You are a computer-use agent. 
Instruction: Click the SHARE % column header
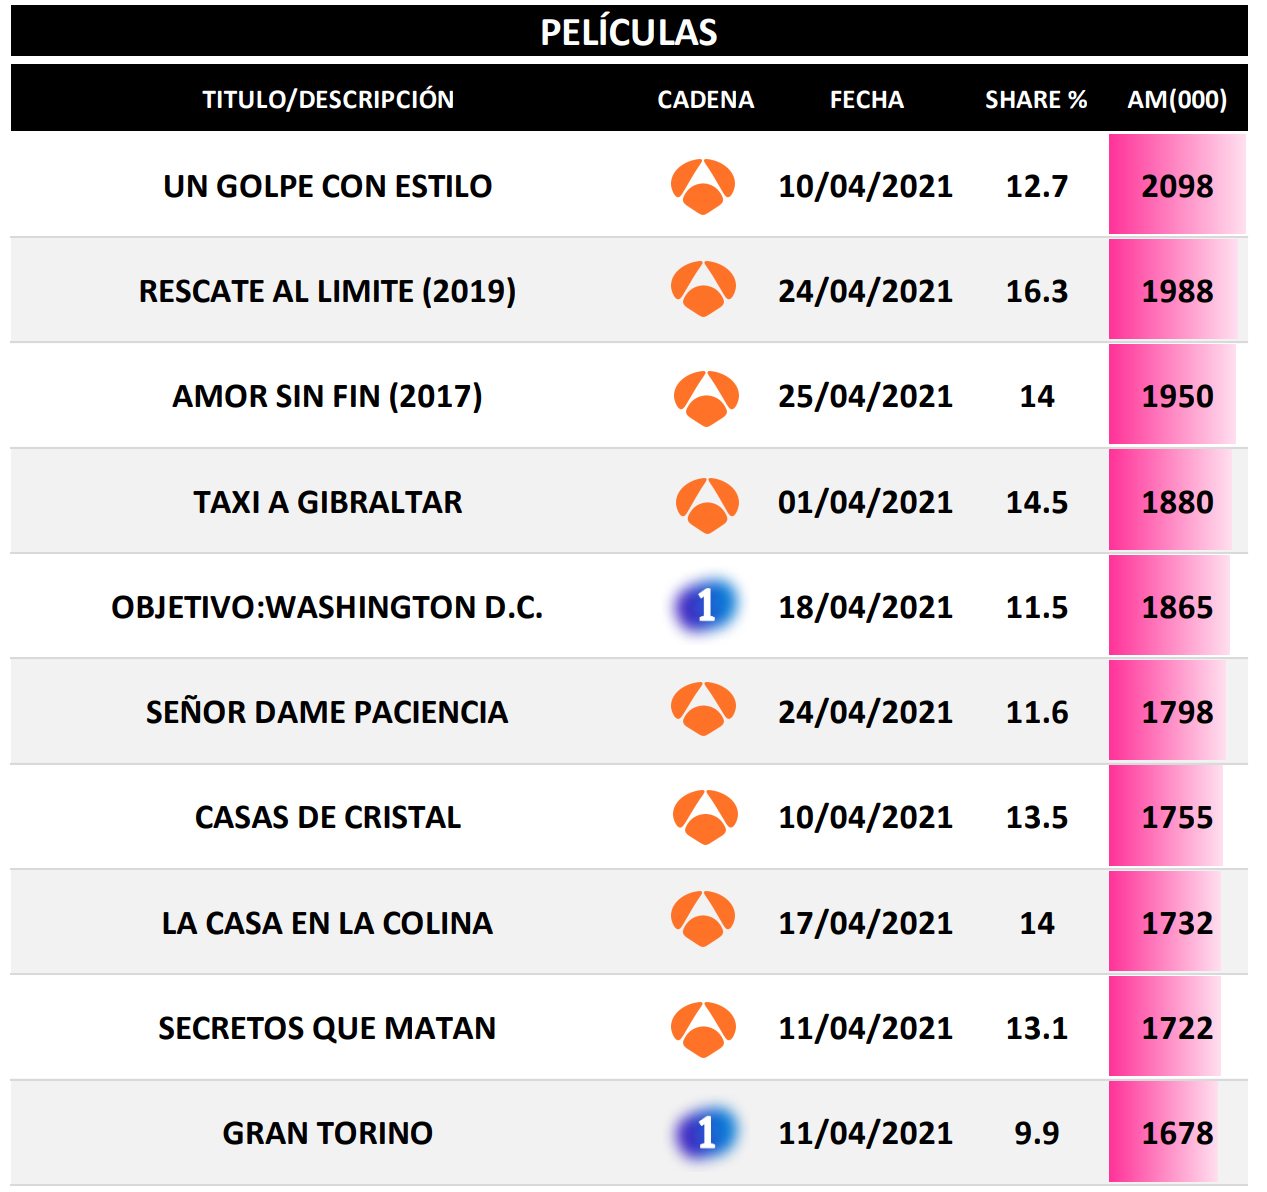click(1035, 100)
